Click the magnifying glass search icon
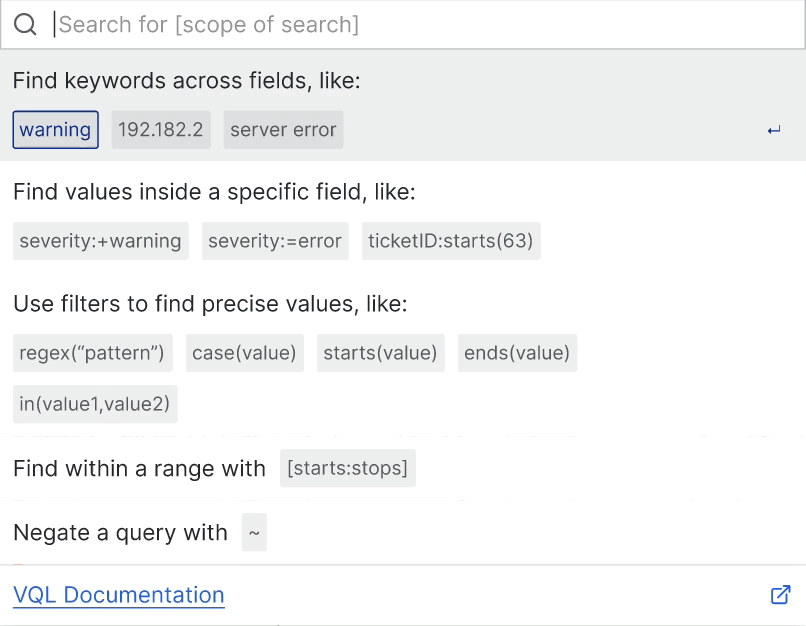 click(25, 25)
